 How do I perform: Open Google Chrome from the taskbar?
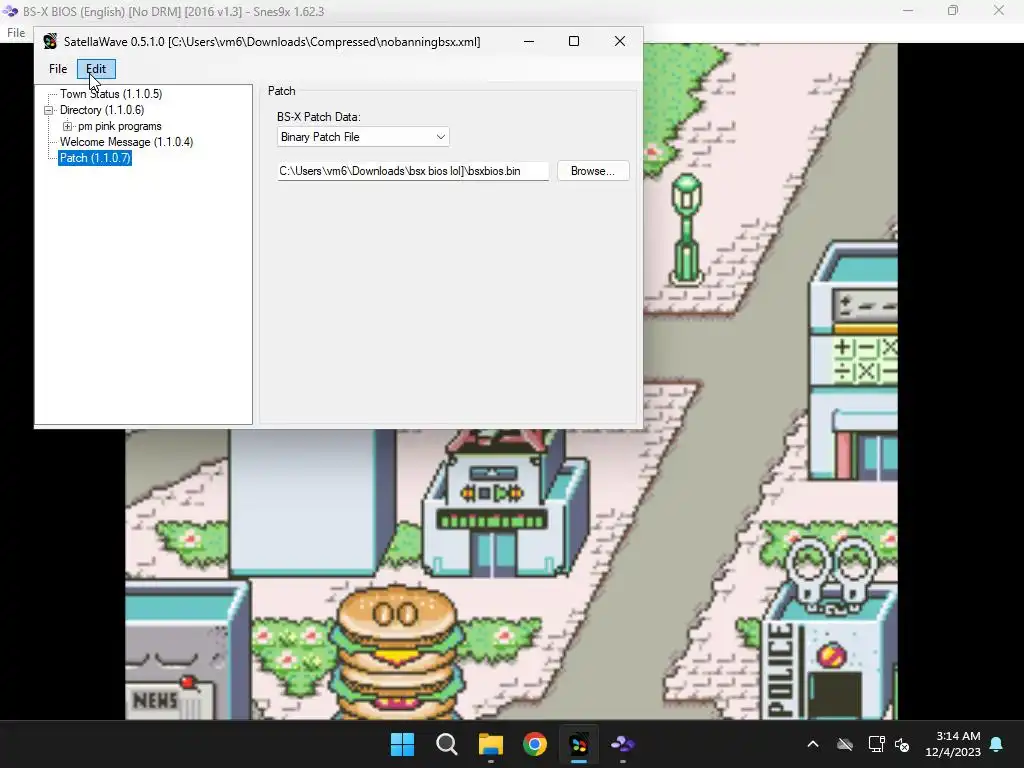pyautogui.click(x=535, y=744)
